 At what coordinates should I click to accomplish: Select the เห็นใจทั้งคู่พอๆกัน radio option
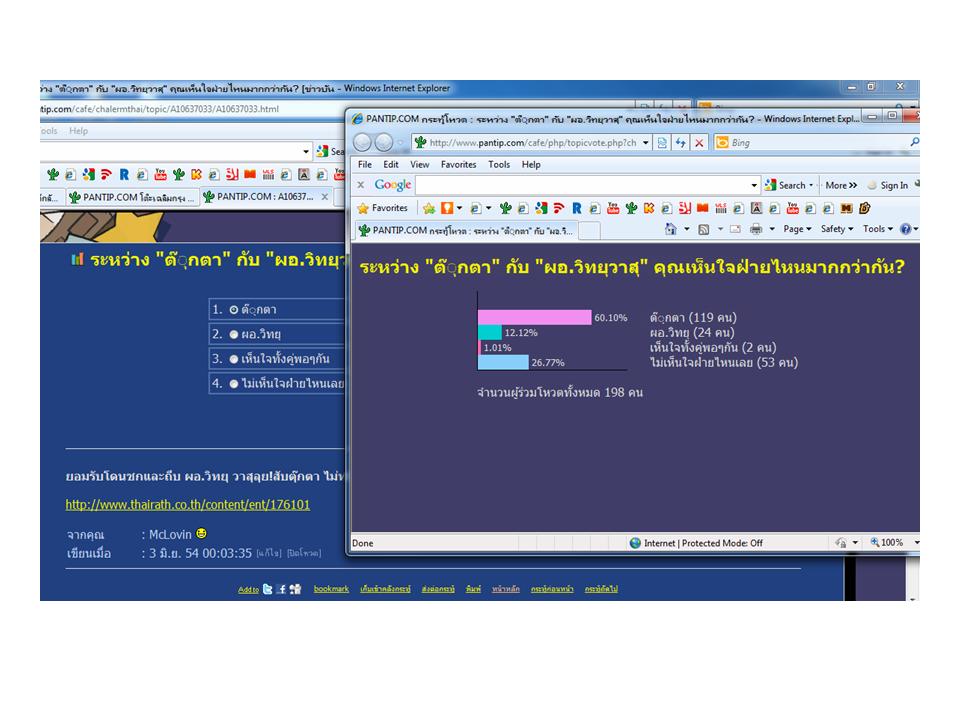pyautogui.click(x=233, y=359)
